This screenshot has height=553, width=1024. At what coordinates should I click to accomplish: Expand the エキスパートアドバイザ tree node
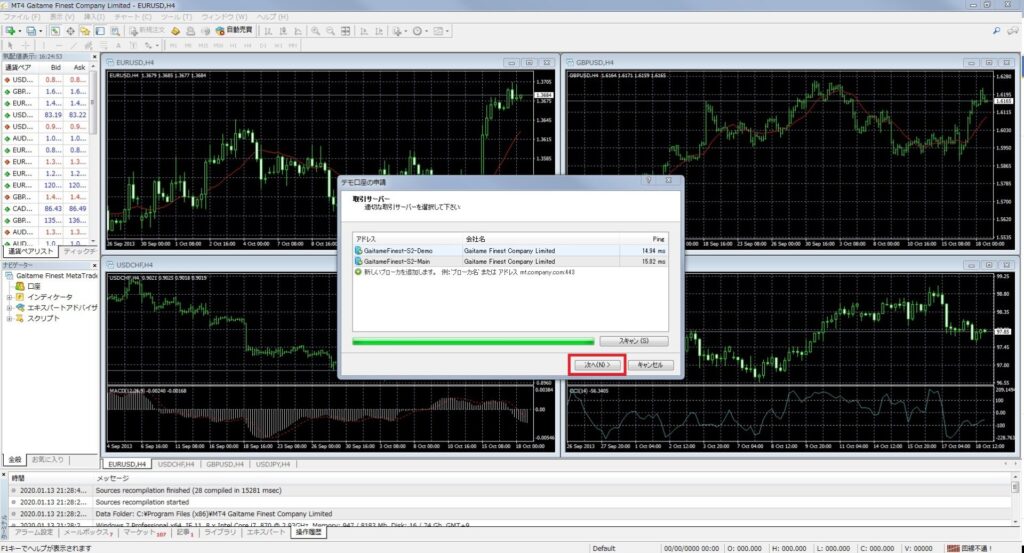click(9, 308)
